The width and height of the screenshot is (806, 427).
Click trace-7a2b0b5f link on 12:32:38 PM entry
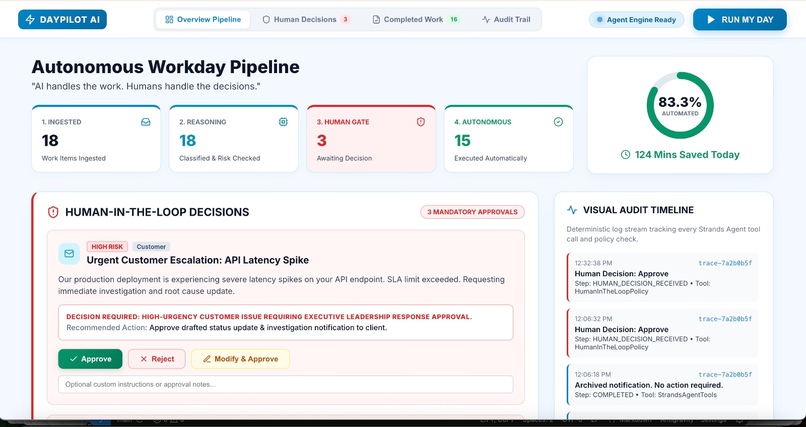coord(725,263)
